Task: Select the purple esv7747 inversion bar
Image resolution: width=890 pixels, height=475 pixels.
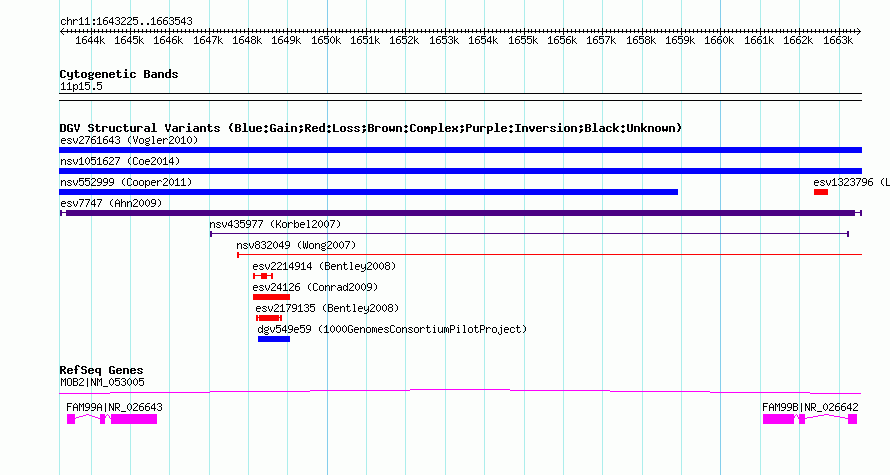Action: coord(460,213)
